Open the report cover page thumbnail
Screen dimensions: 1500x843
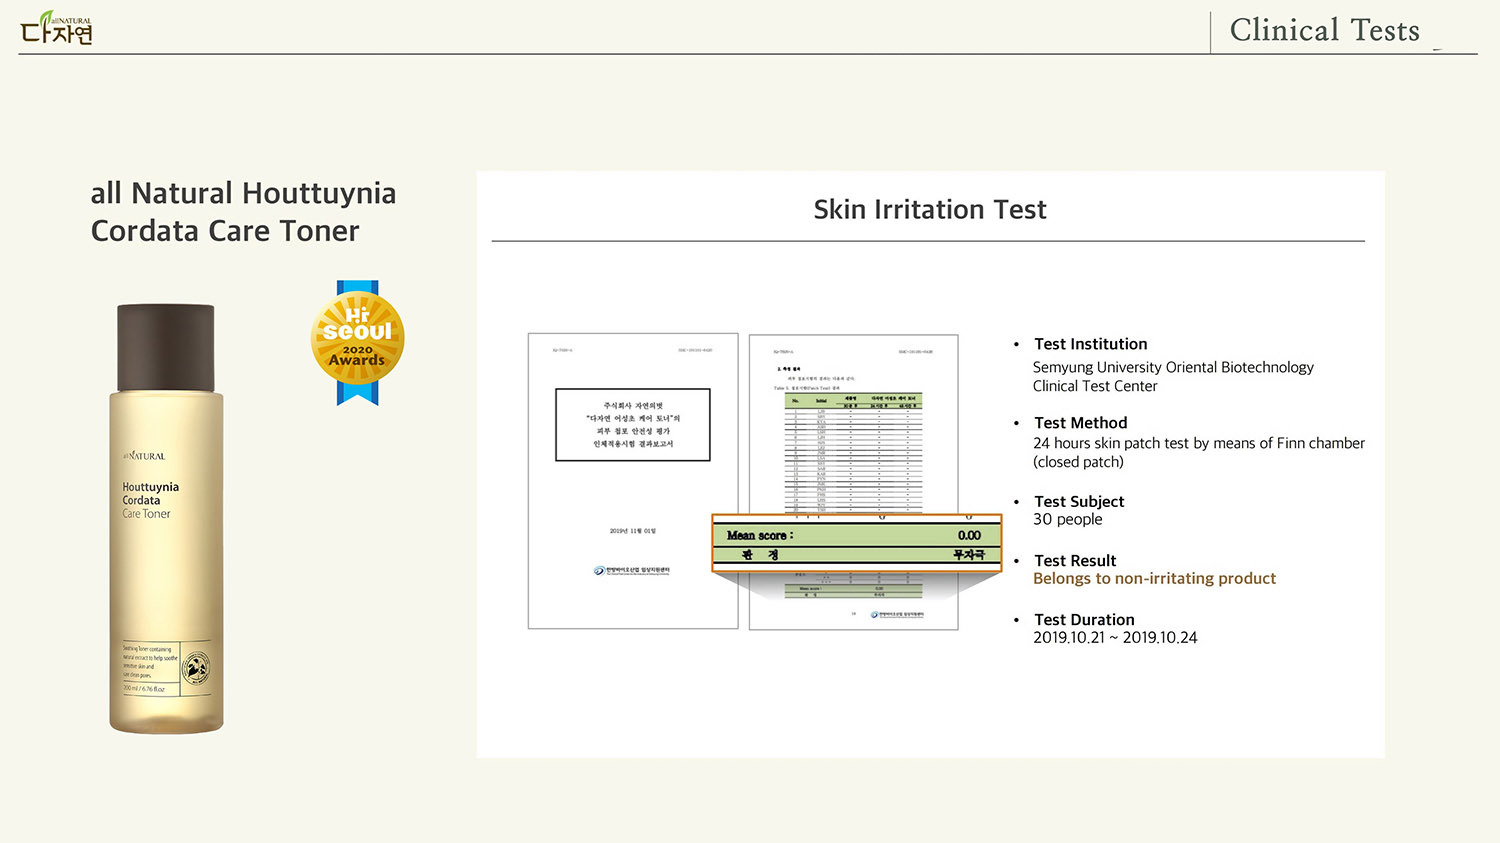click(x=632, y=480)
